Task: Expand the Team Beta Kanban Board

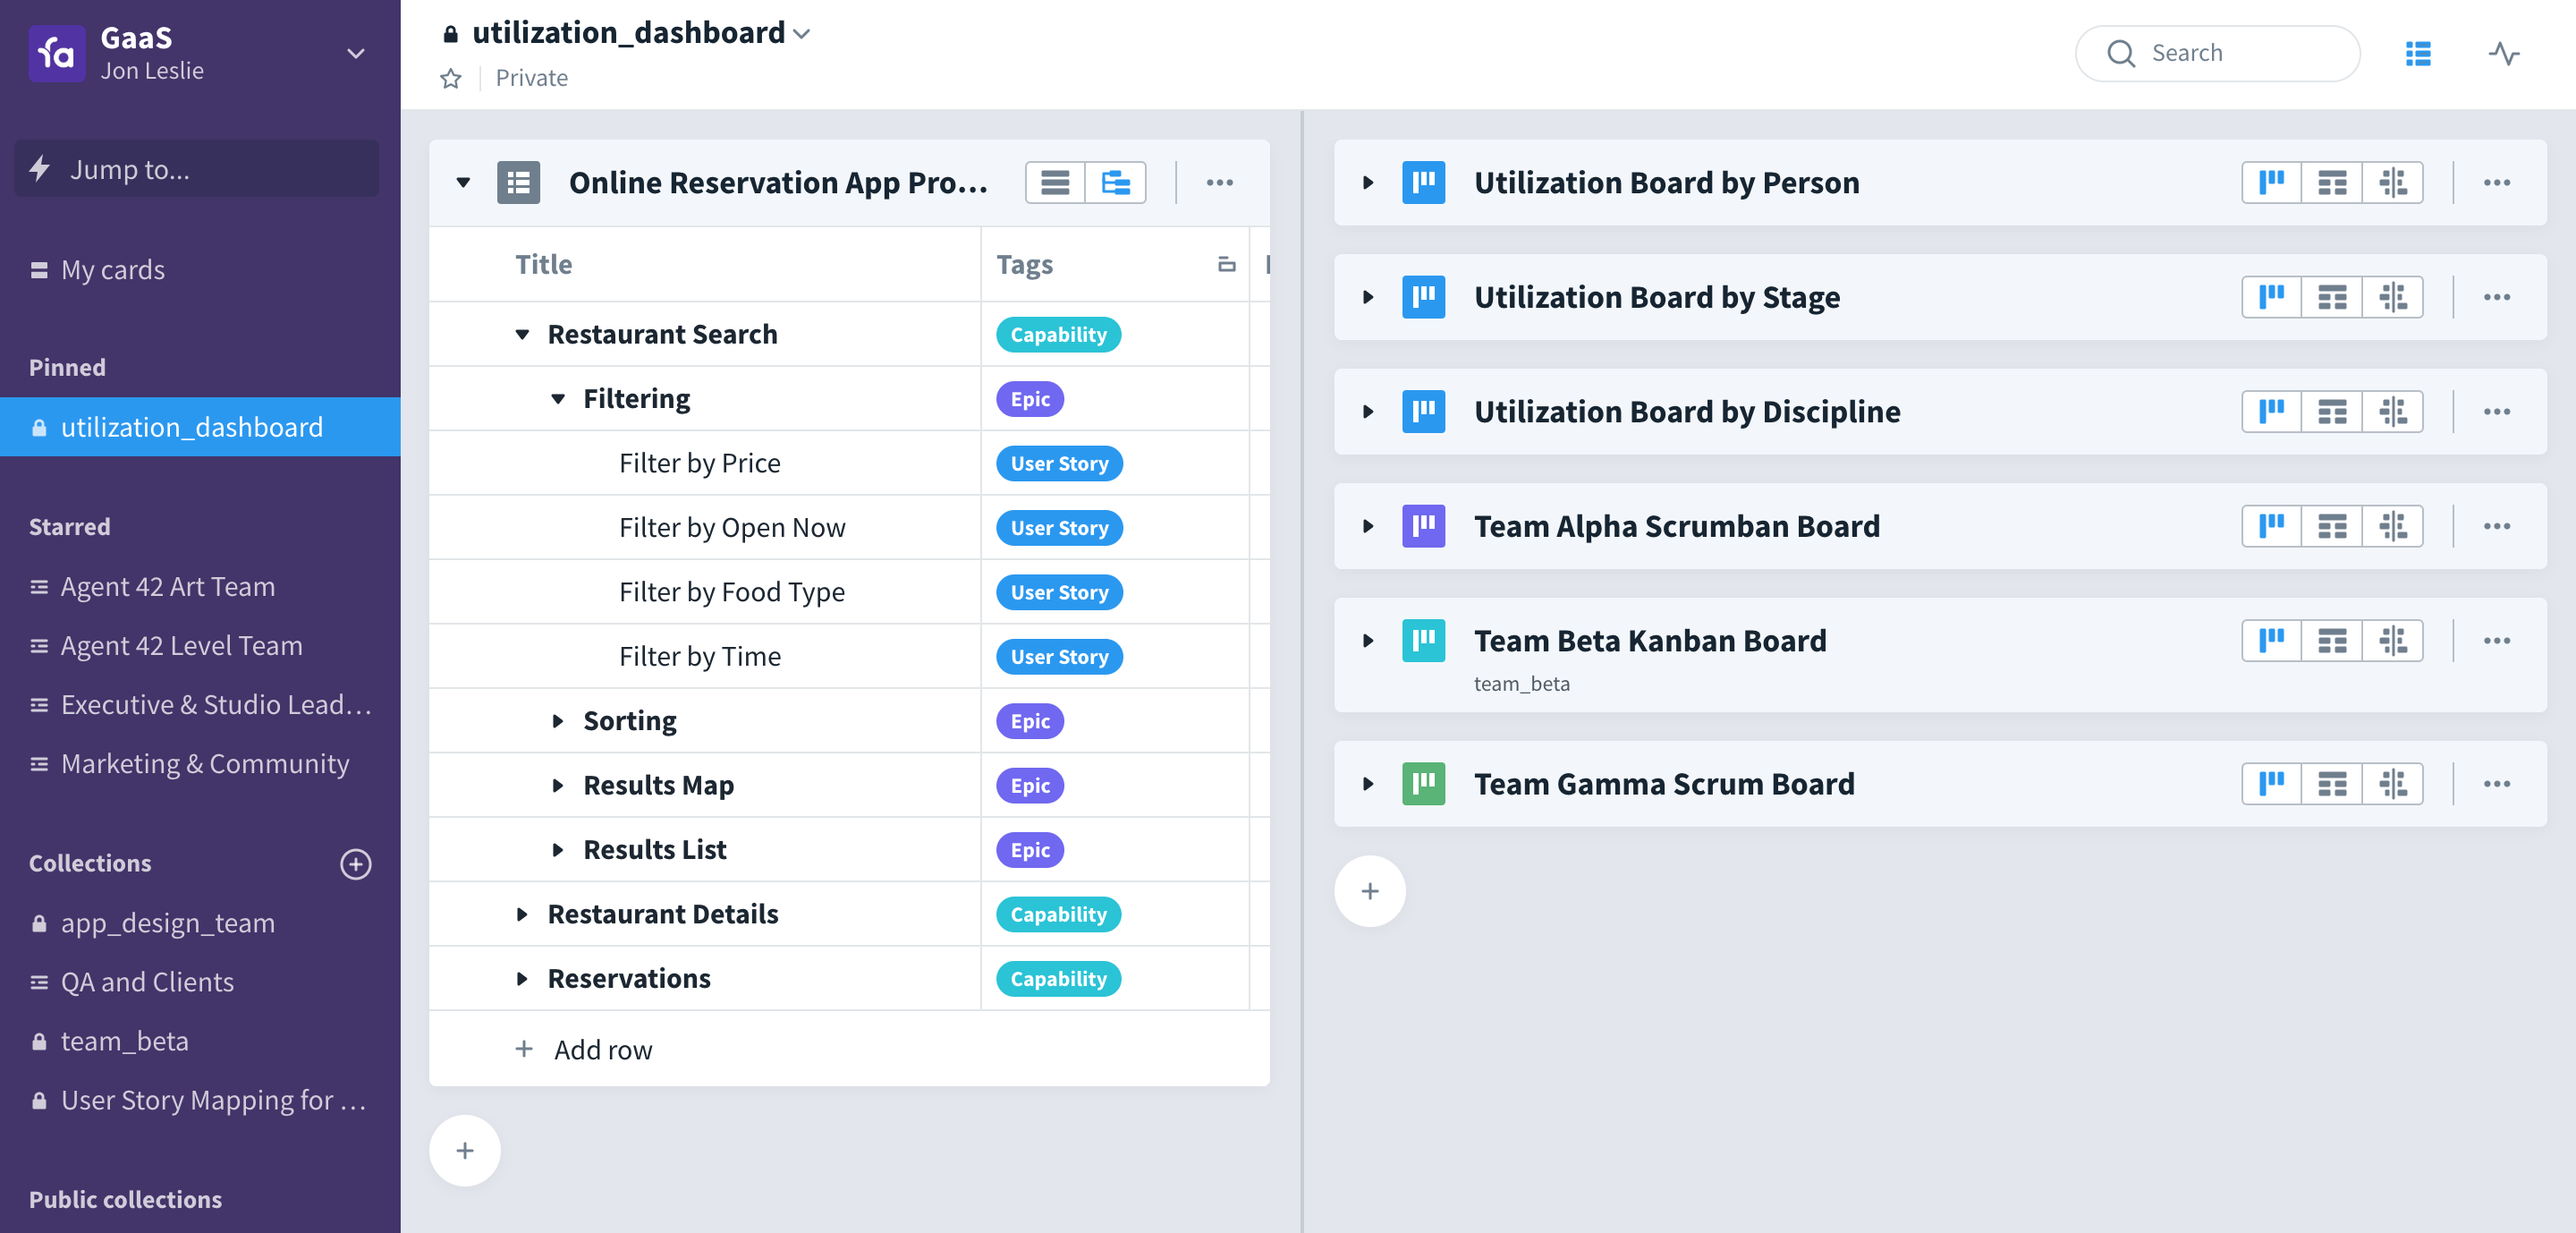Action: (1368, 641)
